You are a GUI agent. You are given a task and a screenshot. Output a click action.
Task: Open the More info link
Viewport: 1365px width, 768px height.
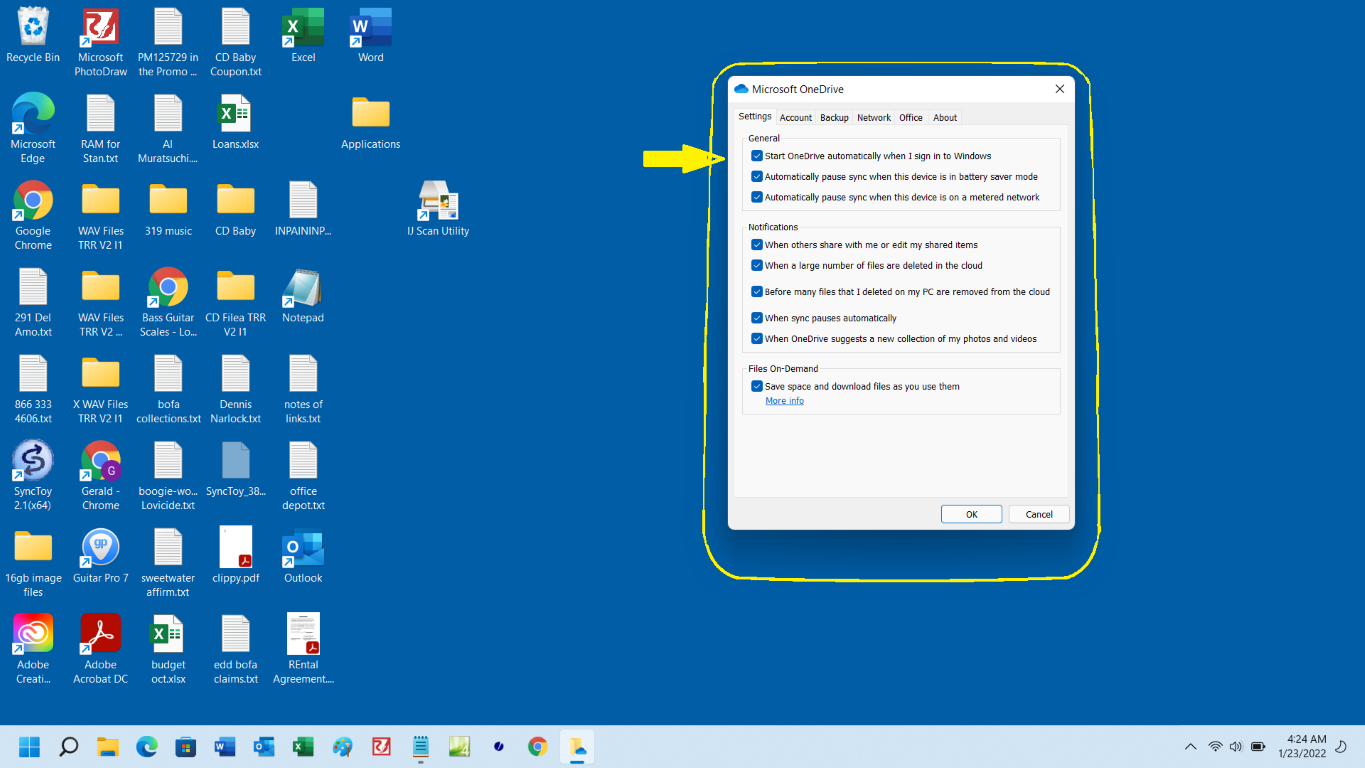(784, 401)
